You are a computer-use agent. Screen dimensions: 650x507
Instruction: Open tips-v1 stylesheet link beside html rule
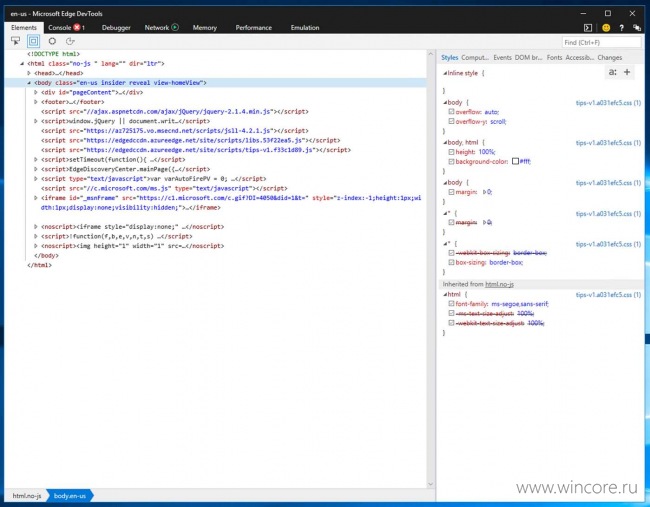(x=608, y=295)
